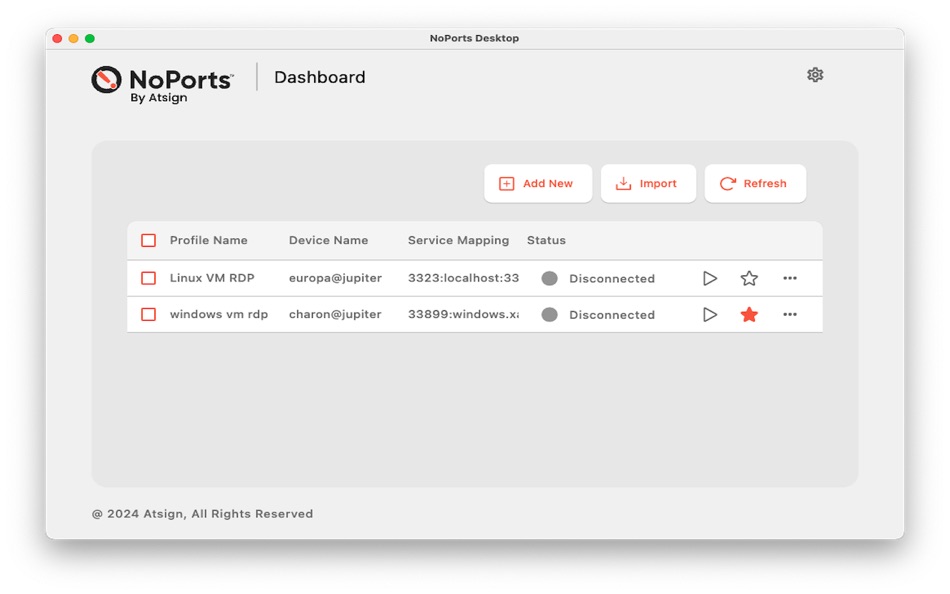
Task: Click the Linux VM RDP disconnected status dot
Action: click(x=550, y=278)
